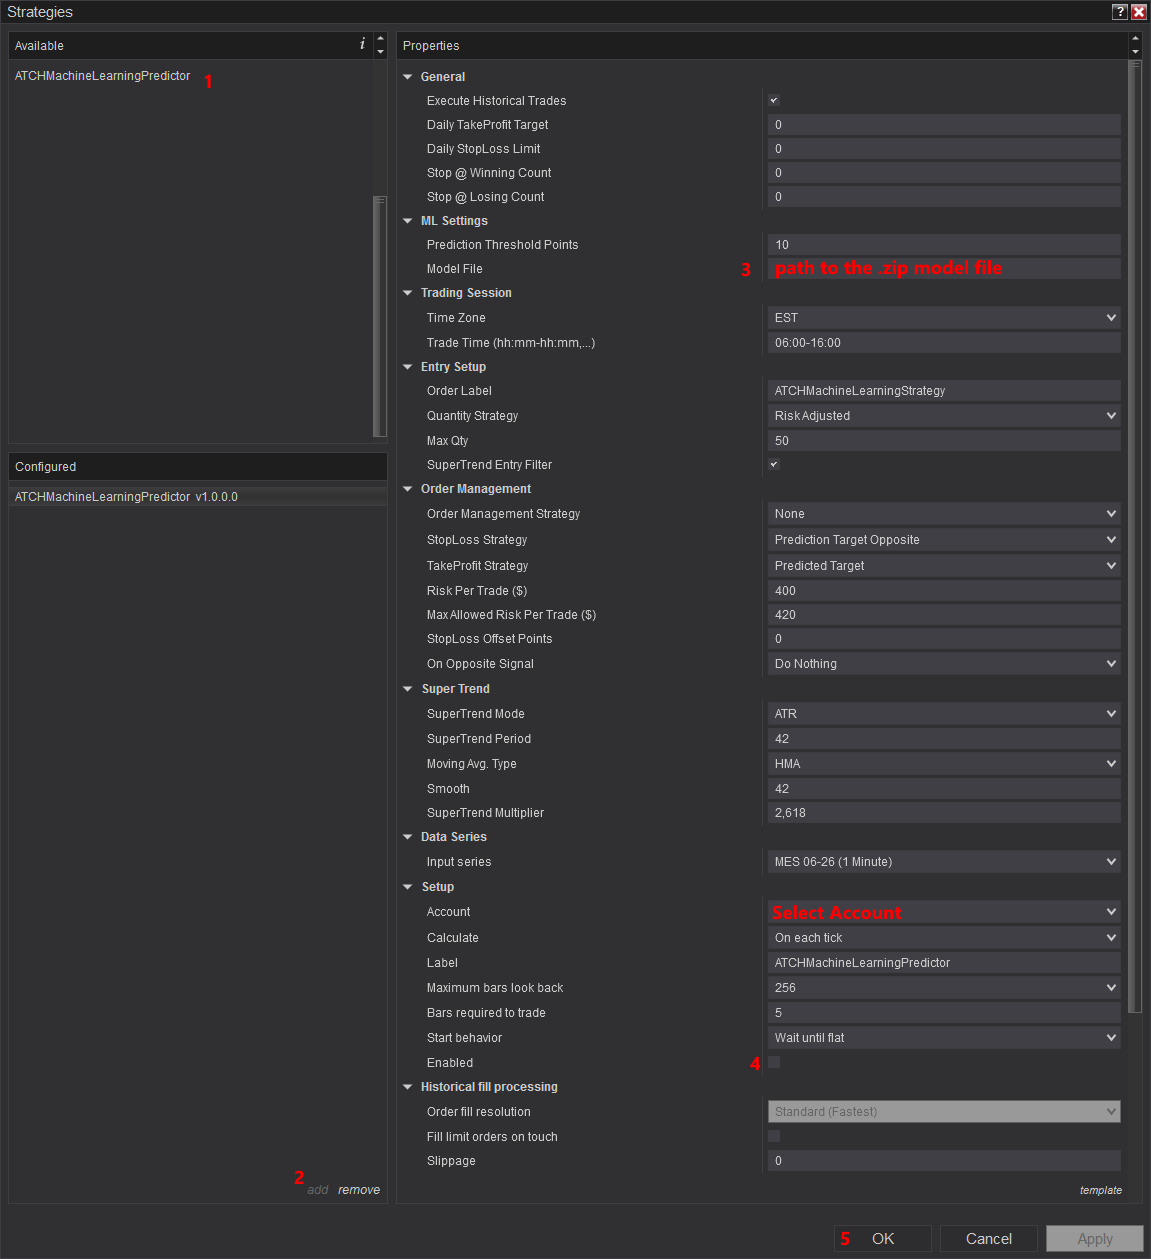
Task: Uncheck SuperTrend Entry Filter checkbox
Action: click(x=774, y=465)
